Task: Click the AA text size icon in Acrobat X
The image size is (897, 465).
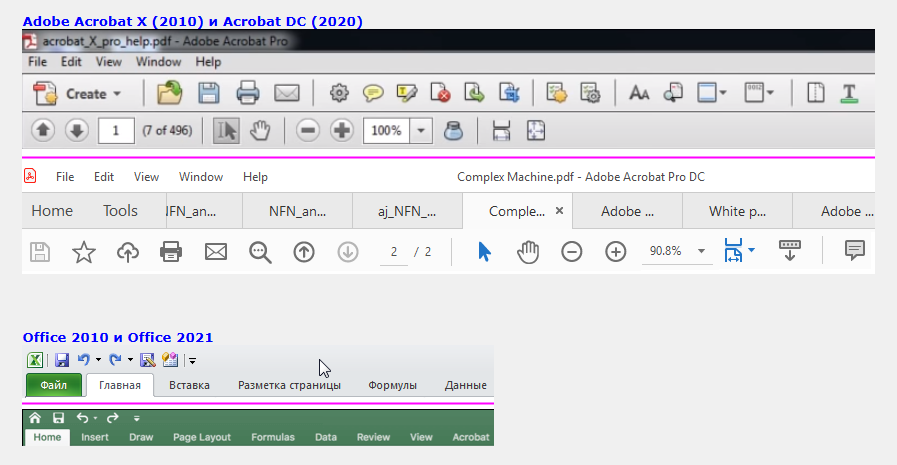Action: point(639,93)
